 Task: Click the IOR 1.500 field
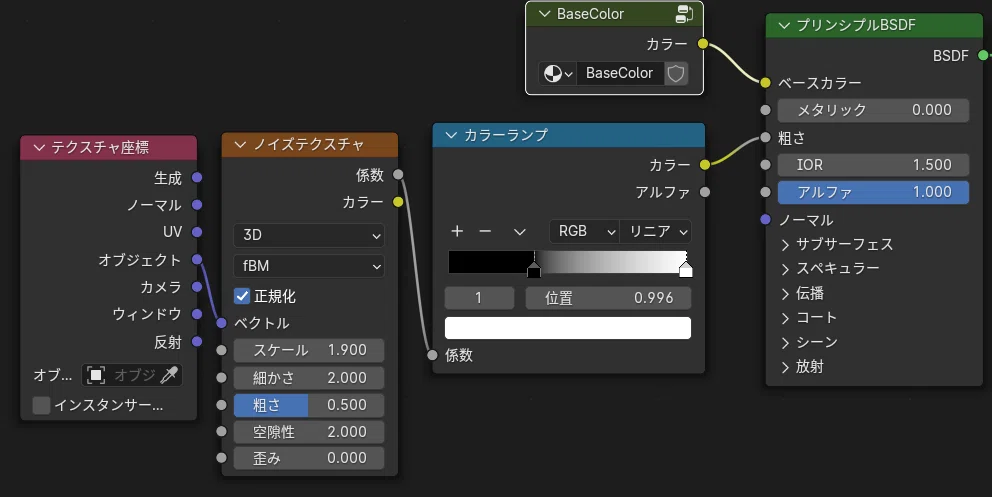(873, 165)
